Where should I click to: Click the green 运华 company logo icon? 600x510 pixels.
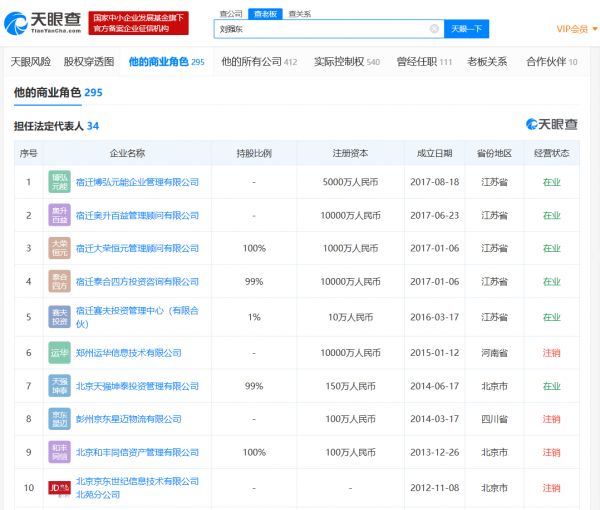[59, 353]
